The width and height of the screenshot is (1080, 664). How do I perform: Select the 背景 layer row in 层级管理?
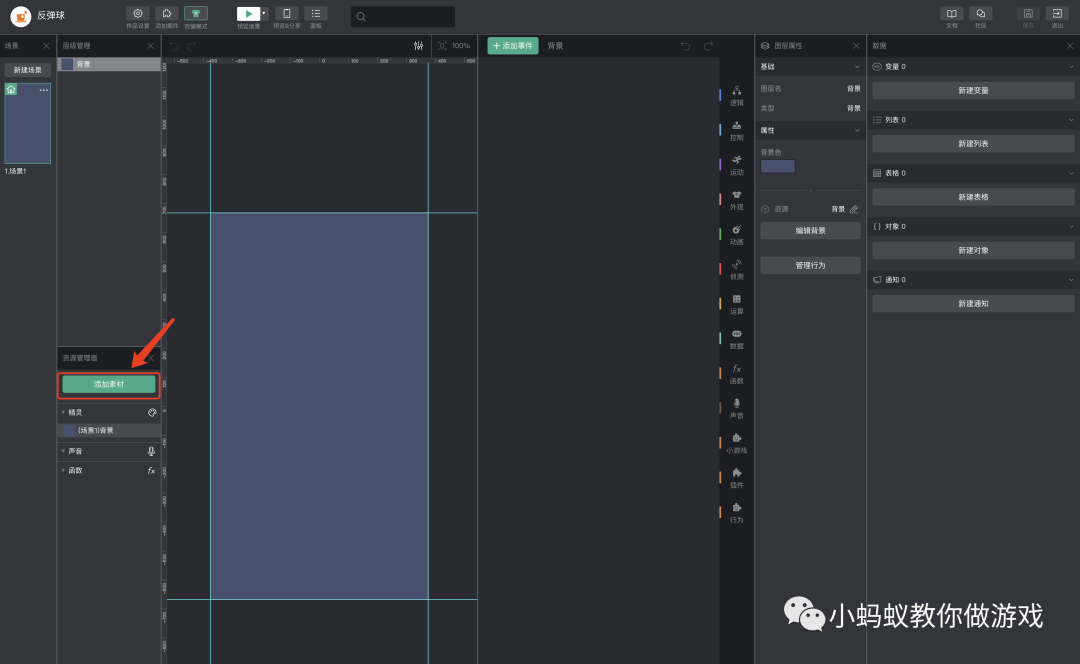click(109, 64)
